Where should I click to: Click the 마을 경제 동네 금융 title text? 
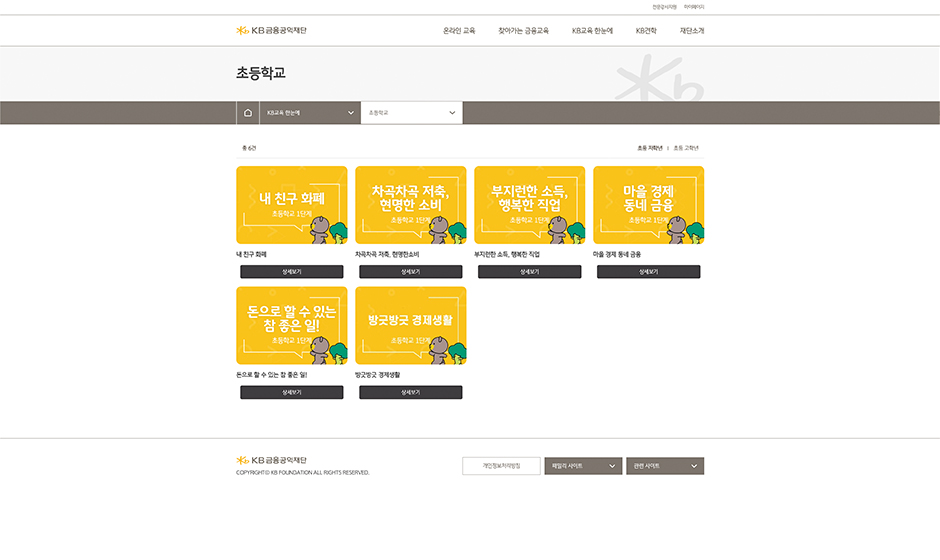617,254
